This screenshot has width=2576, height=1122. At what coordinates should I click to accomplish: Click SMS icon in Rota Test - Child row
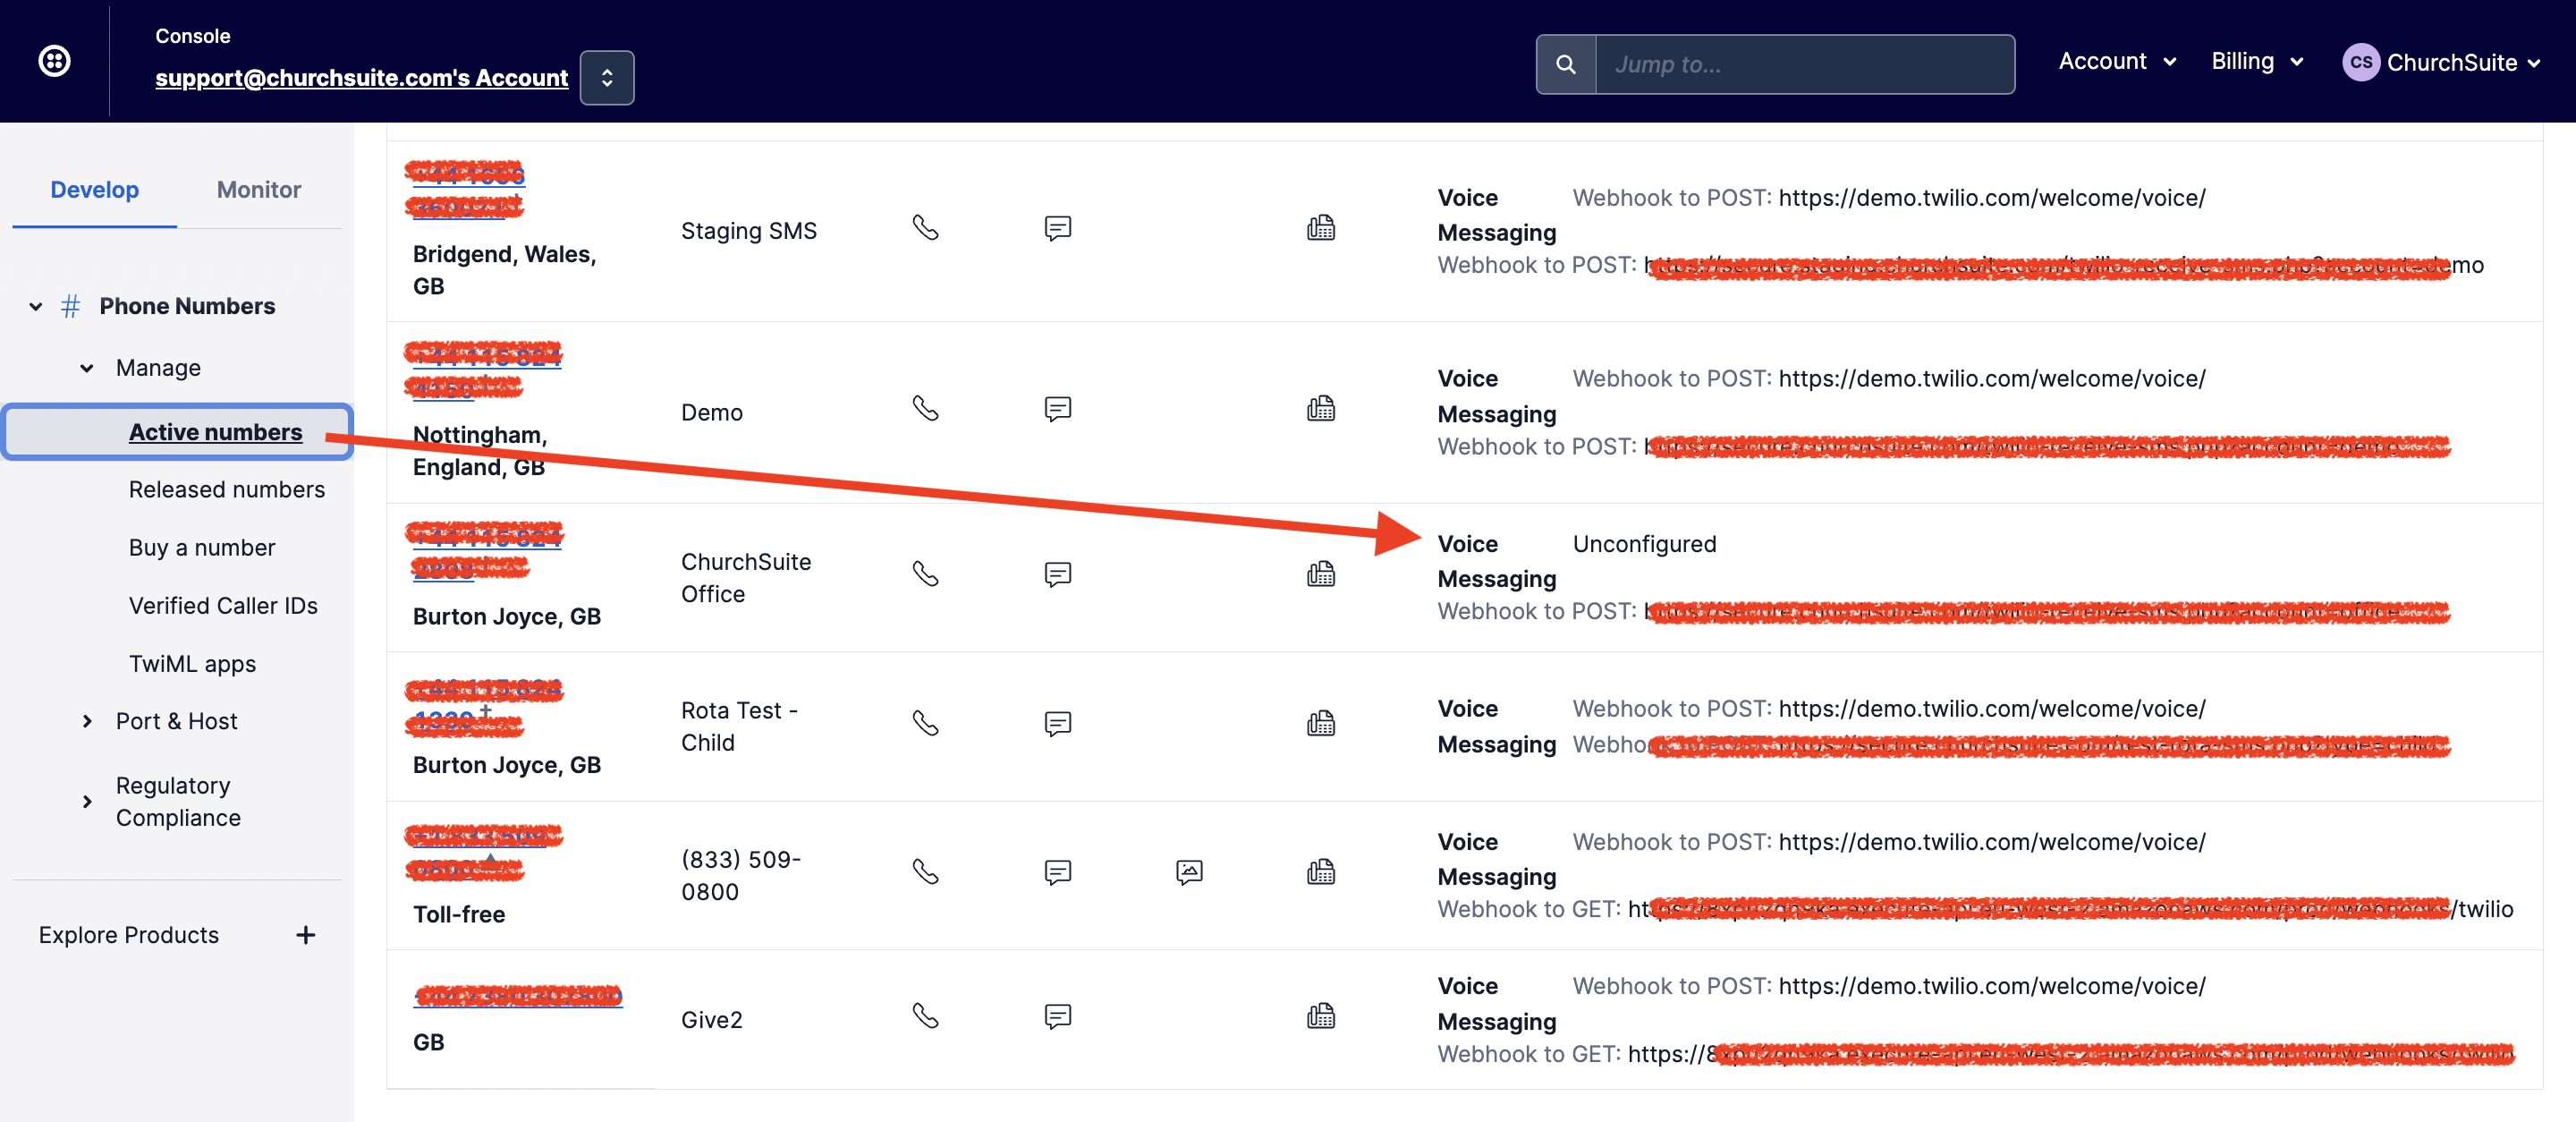(x=1057, y=723)
